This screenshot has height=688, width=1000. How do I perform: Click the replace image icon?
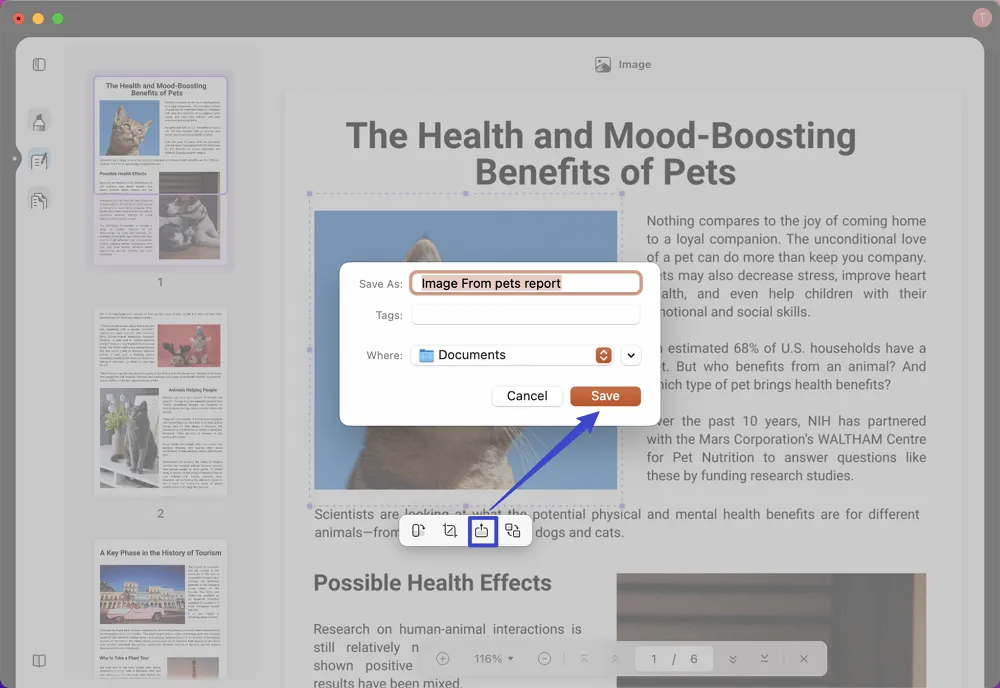(513, 531)
